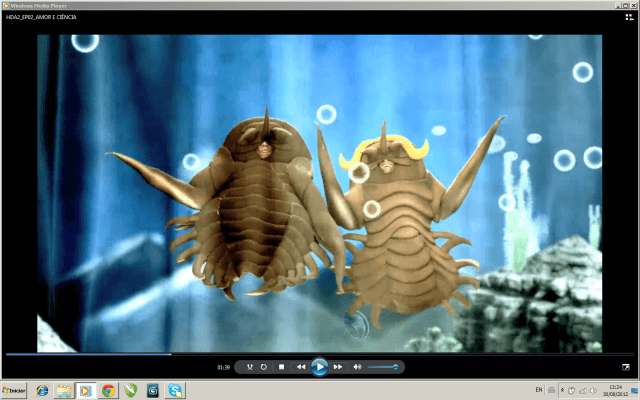
Task: Click the fast forward next button
Action: point(338,367)
